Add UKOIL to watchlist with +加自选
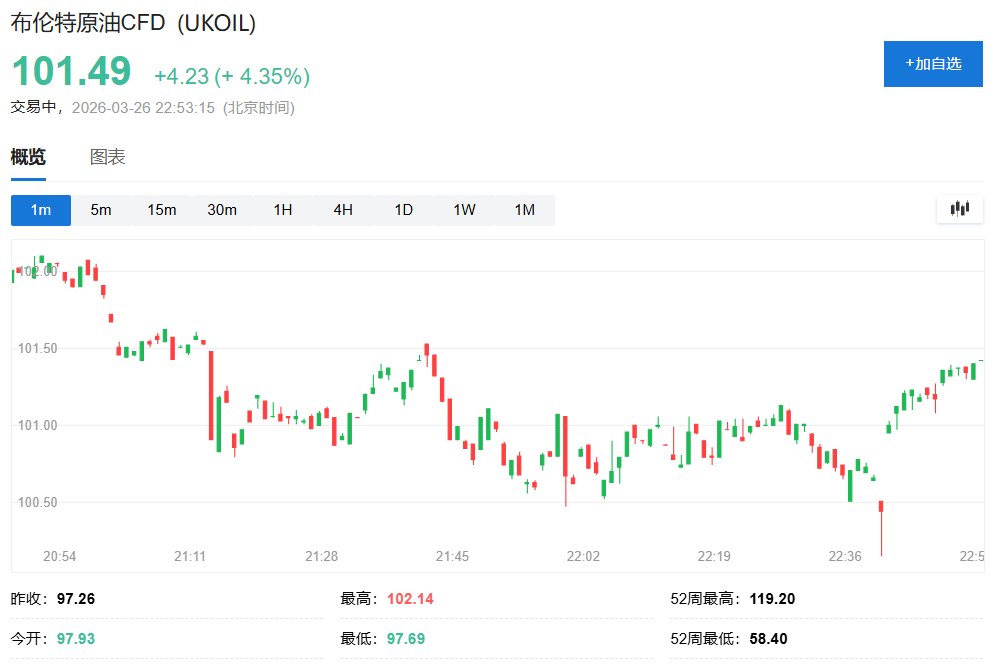1001x664 pixels. click(x=933, y=64)
